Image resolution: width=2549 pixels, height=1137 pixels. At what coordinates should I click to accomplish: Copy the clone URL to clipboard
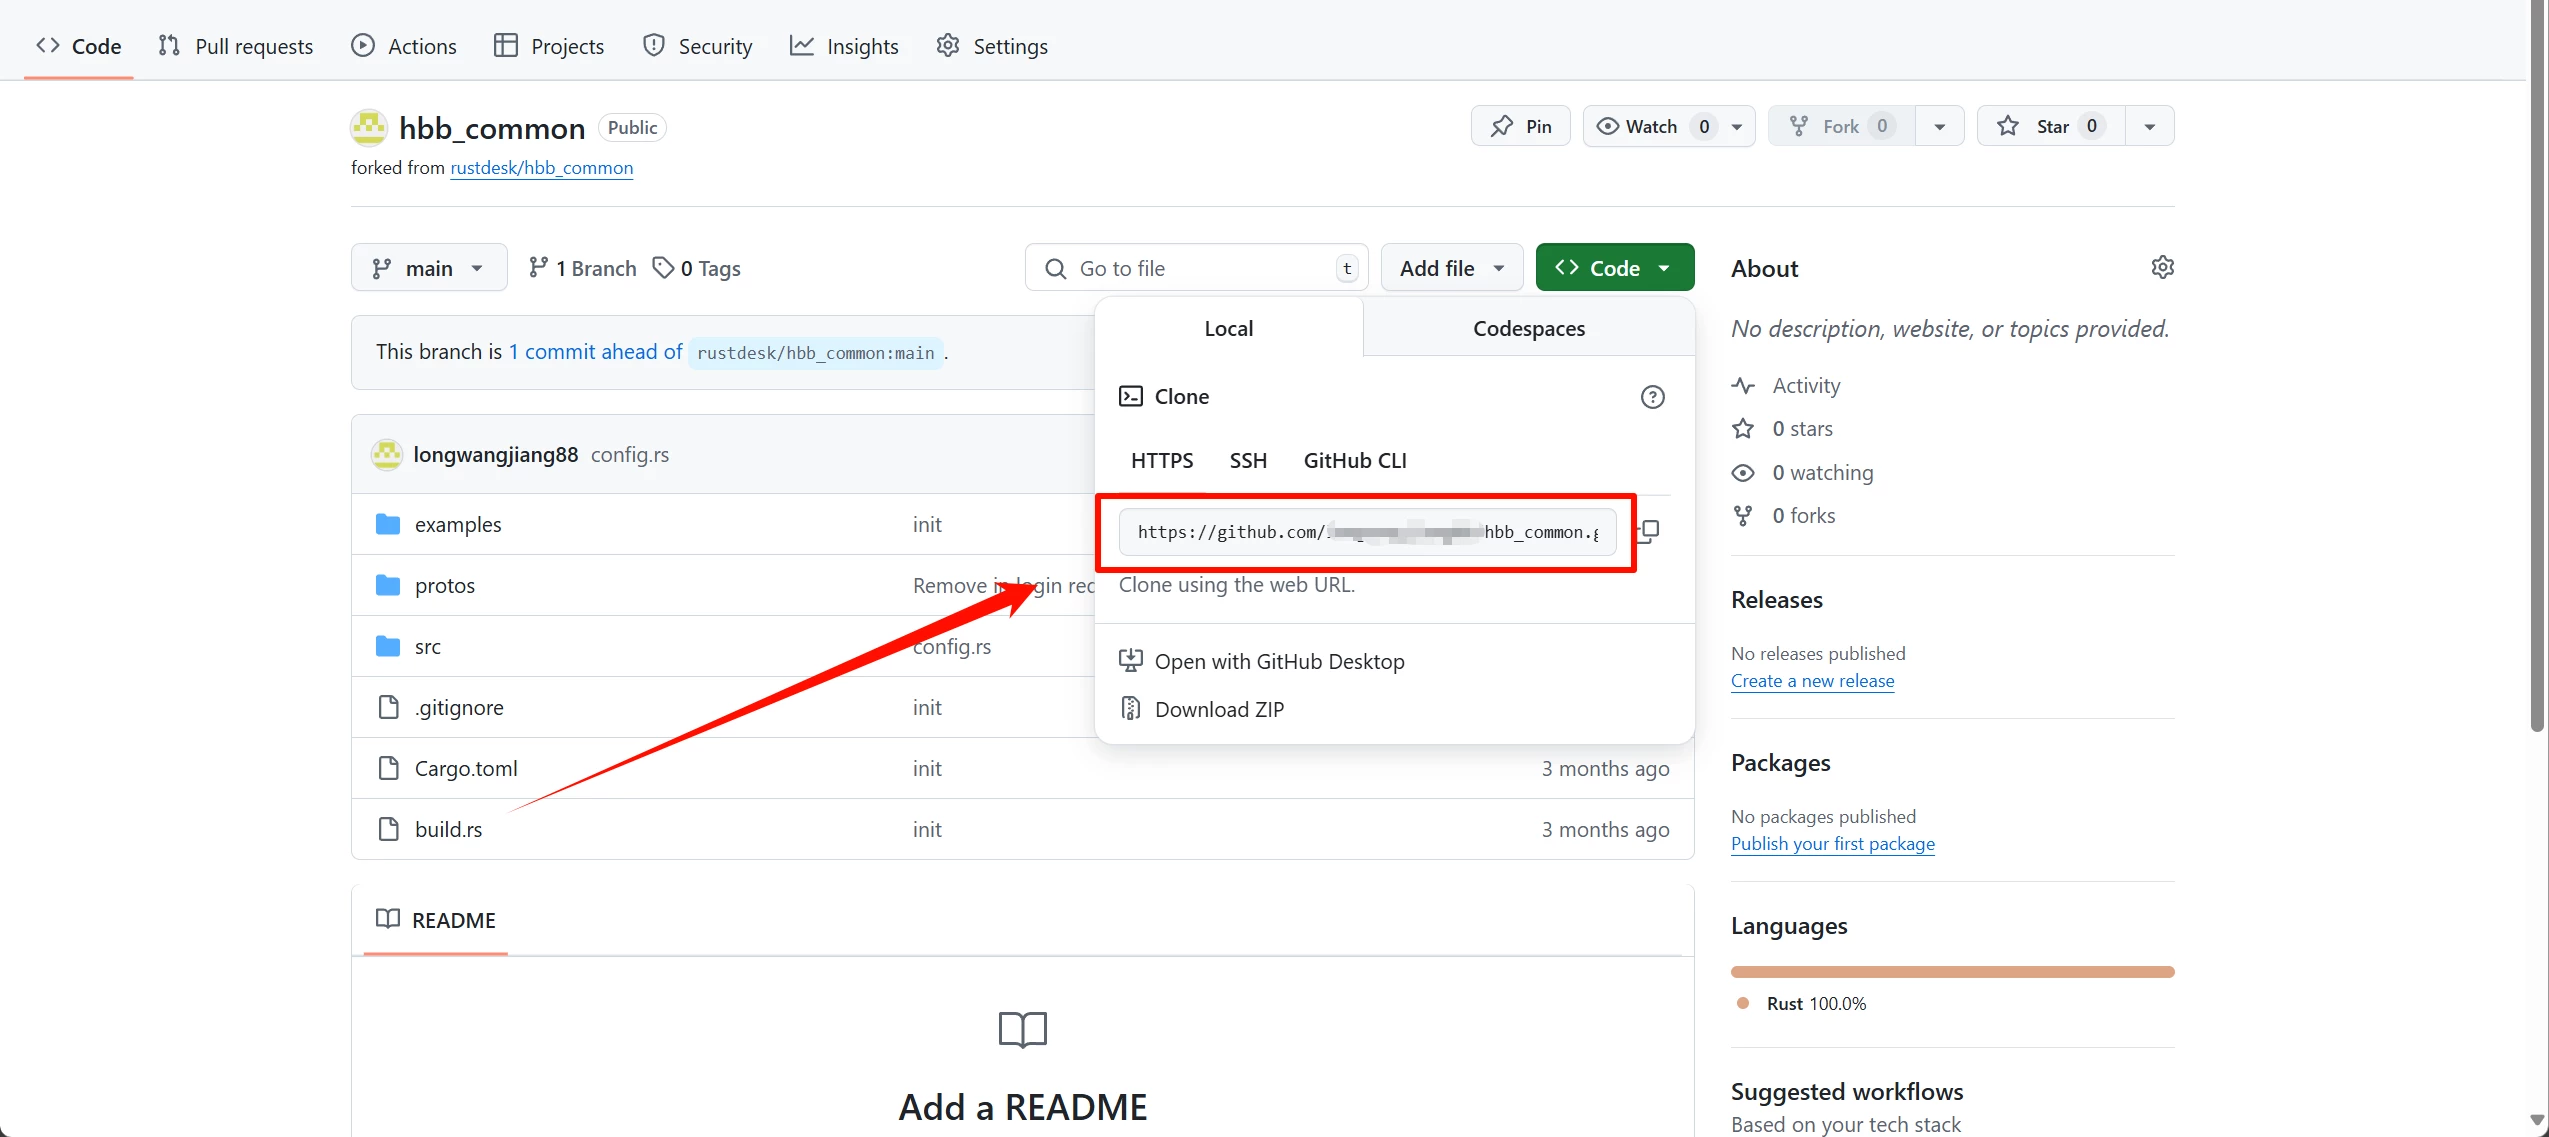(x=1648, y=531)
